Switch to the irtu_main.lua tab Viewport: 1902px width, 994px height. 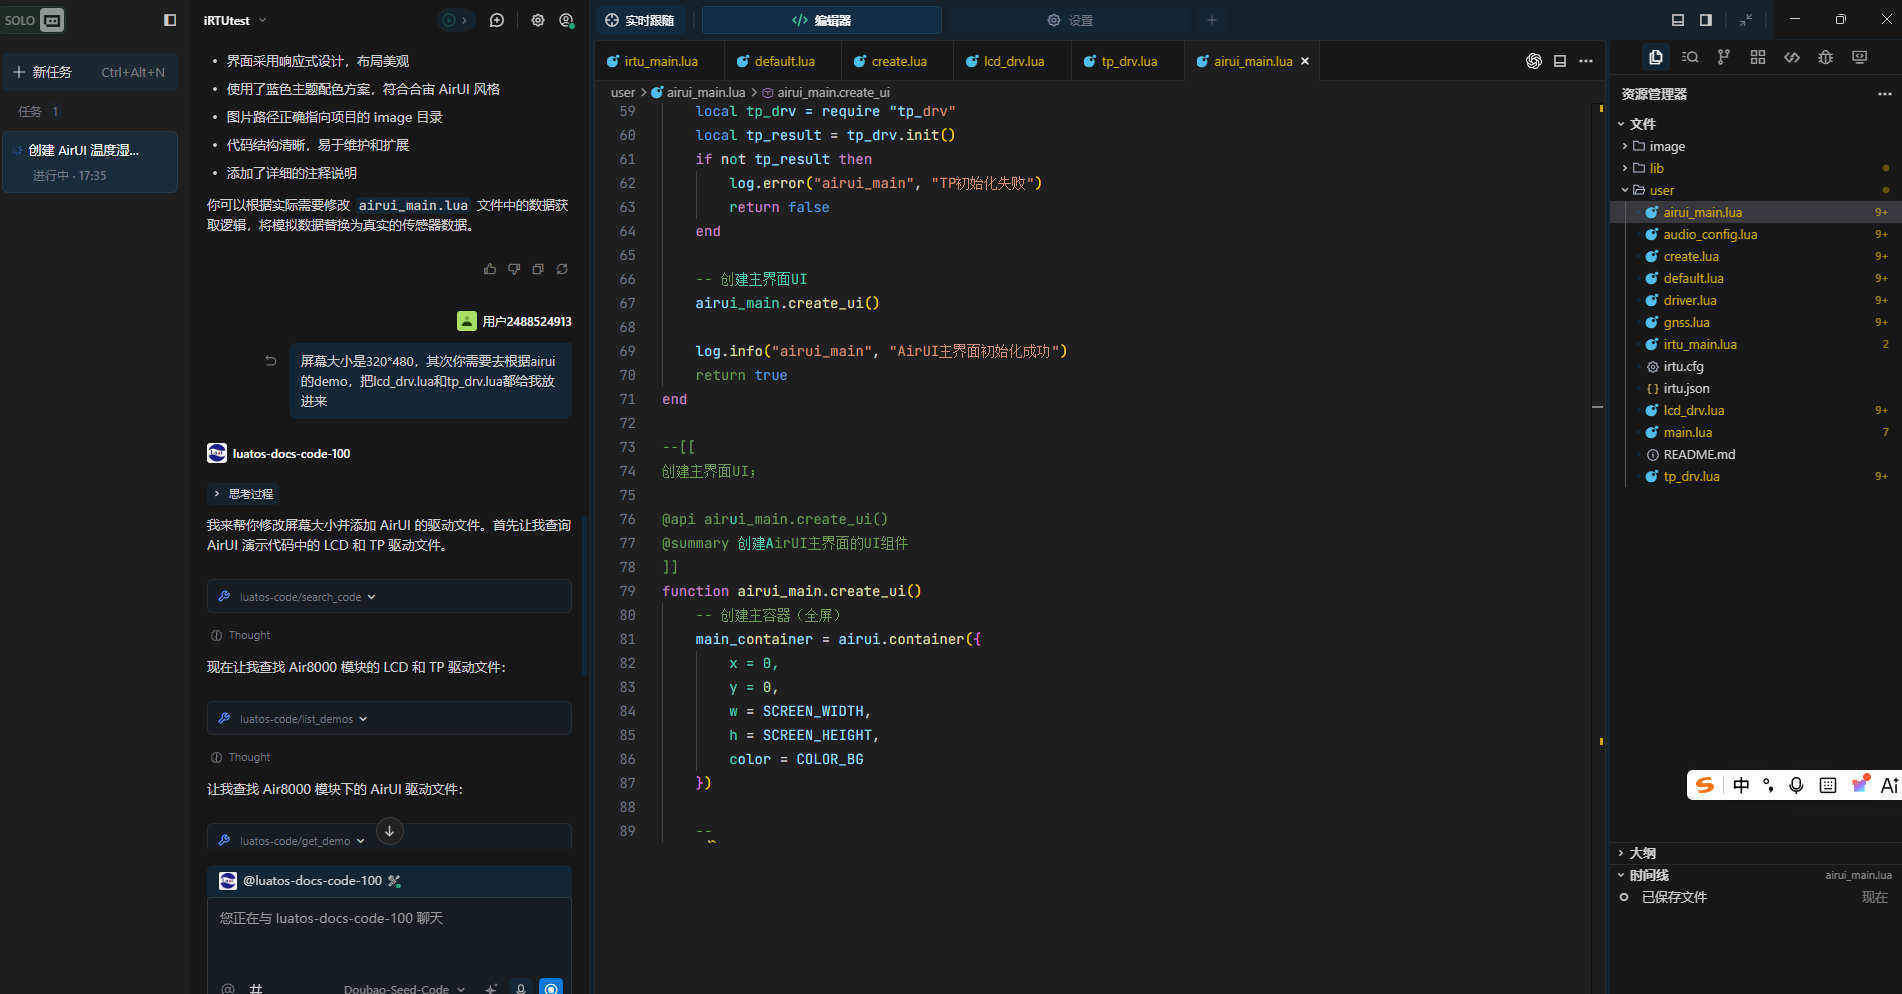(x=660, y=61)
